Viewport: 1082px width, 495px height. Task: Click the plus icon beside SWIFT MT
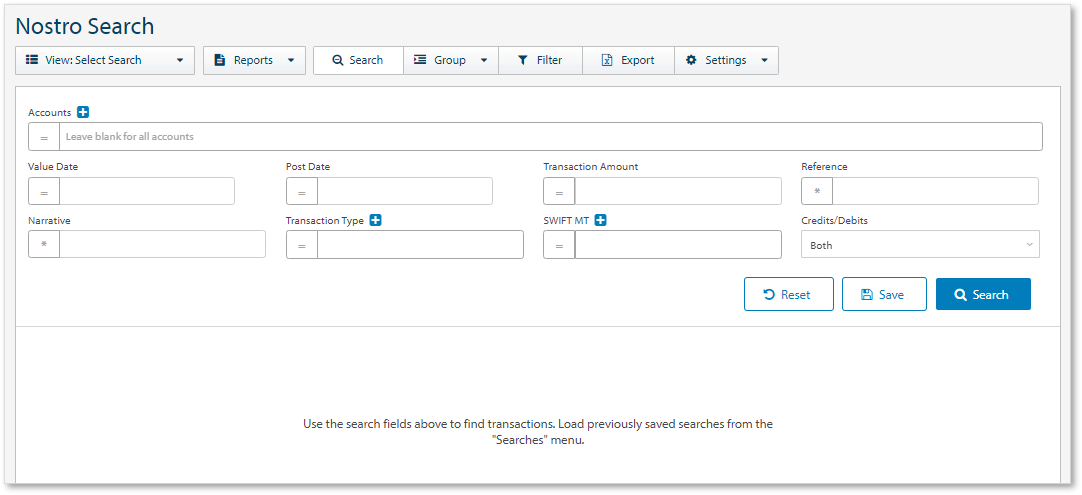(x=600, y=220)
